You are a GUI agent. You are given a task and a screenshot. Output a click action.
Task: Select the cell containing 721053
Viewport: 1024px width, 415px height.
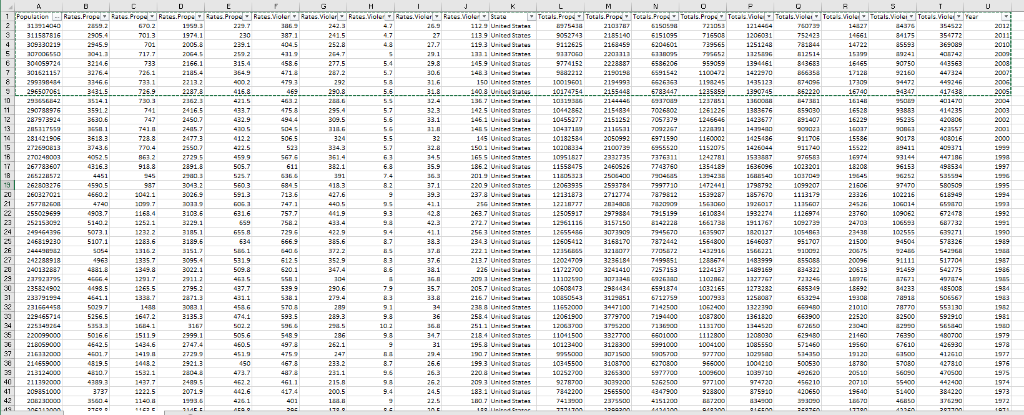[x=703, y=24]
